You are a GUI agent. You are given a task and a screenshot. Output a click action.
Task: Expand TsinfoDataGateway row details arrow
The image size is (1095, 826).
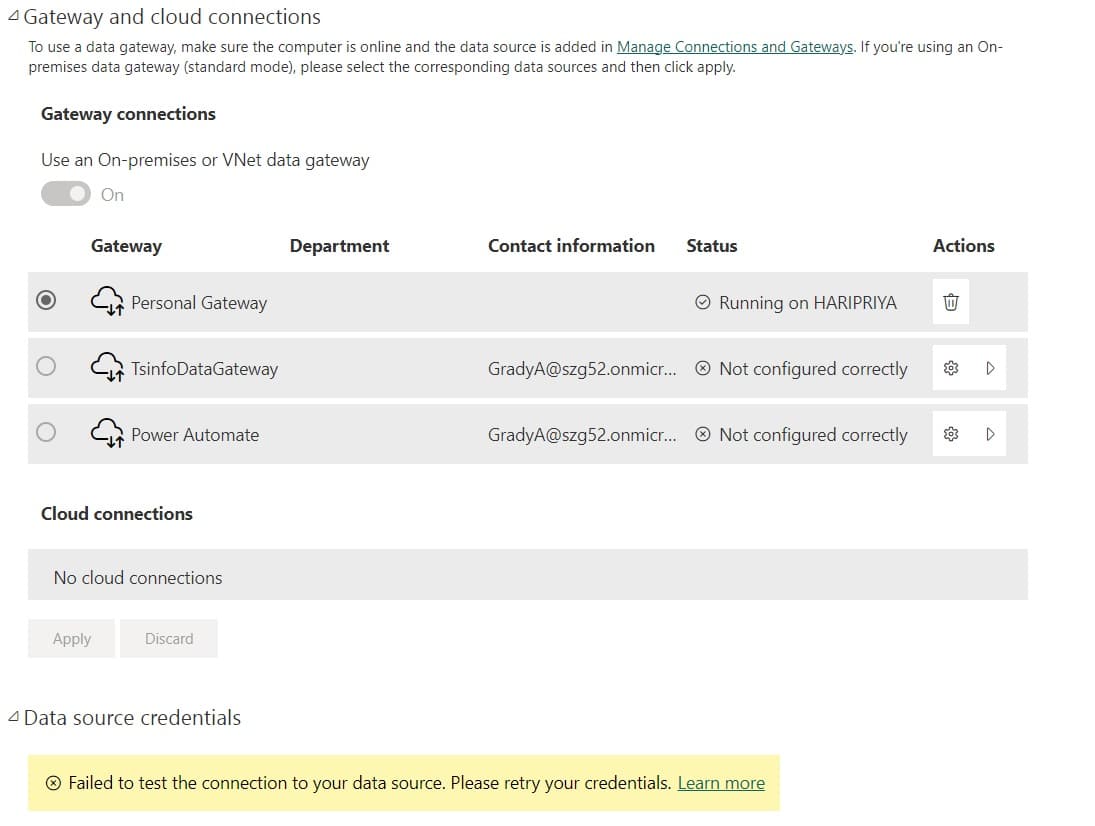coord(990,368)
